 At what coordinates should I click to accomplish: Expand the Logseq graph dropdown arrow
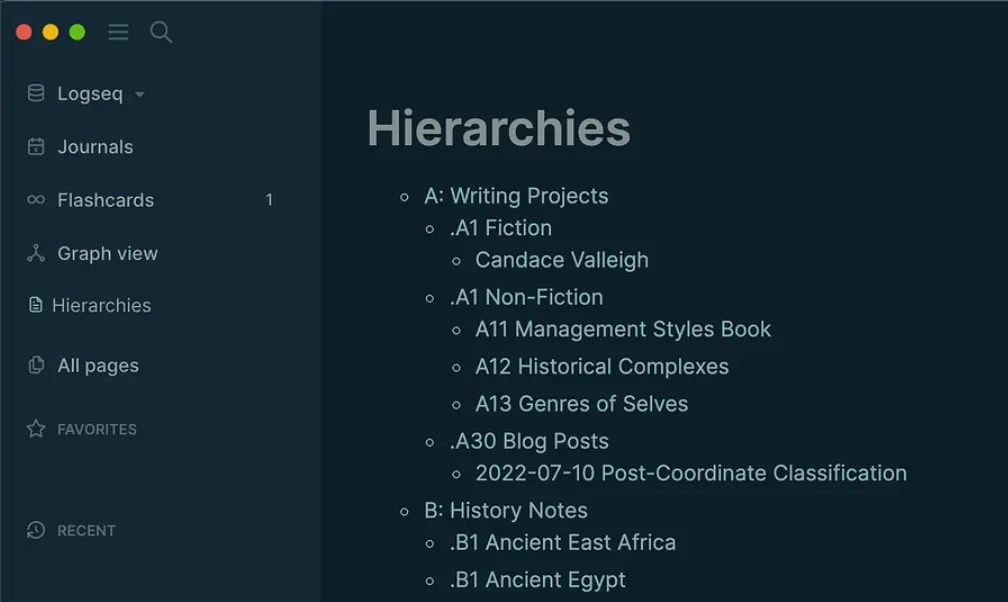[x=140, y=95]
